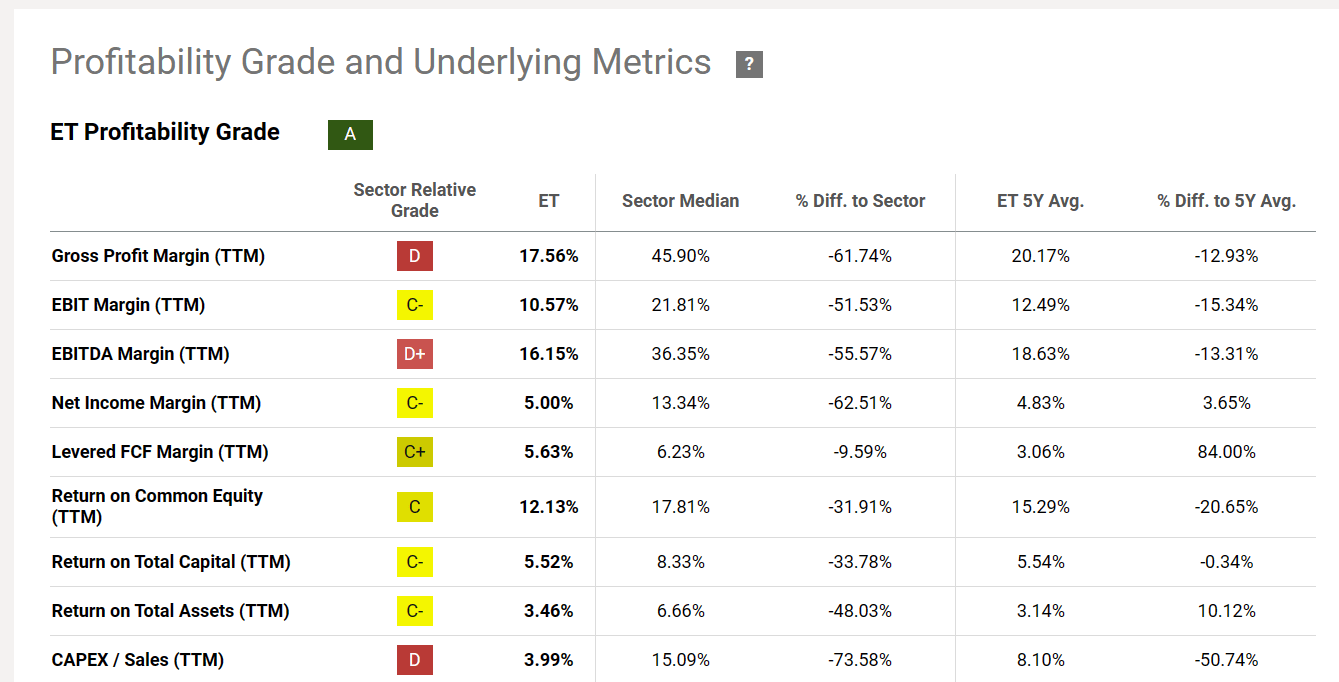The width and height of the screenshot is (1339, 682).
Task: Open the Gross Profit Margin (TTM) metric
Action: point(158,256)
